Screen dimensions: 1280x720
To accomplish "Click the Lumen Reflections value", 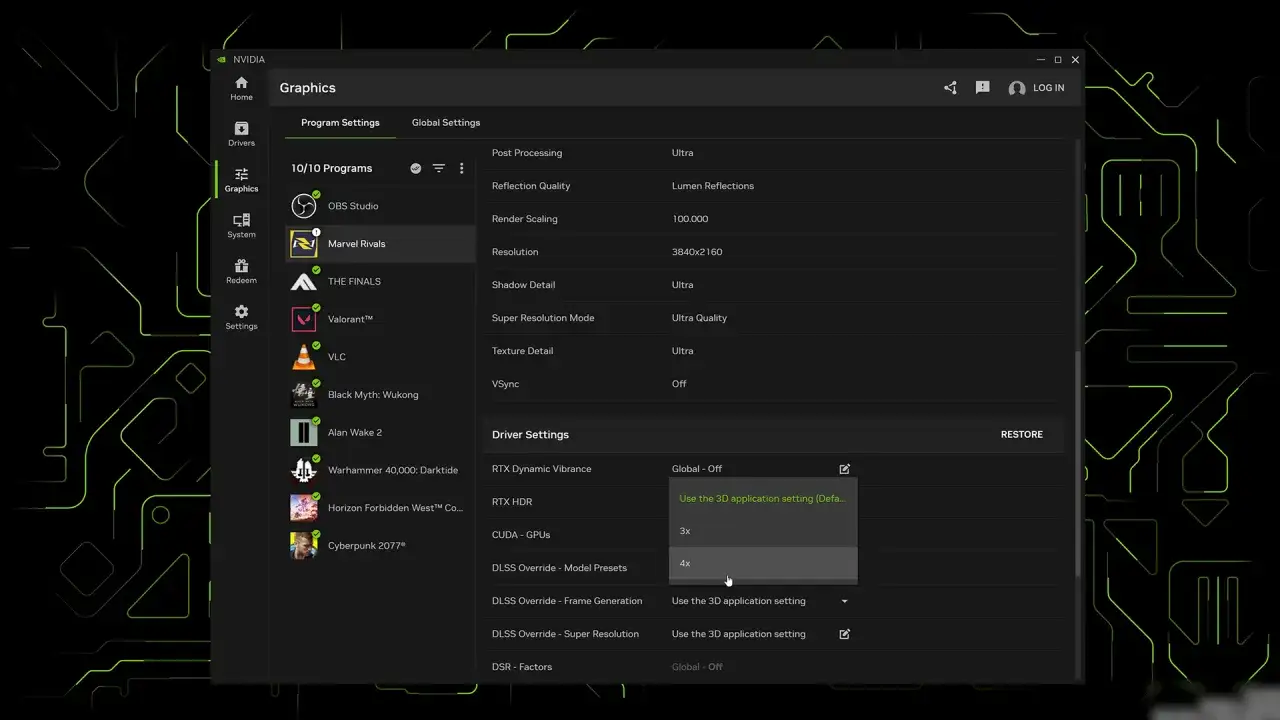I will [713, 186].
